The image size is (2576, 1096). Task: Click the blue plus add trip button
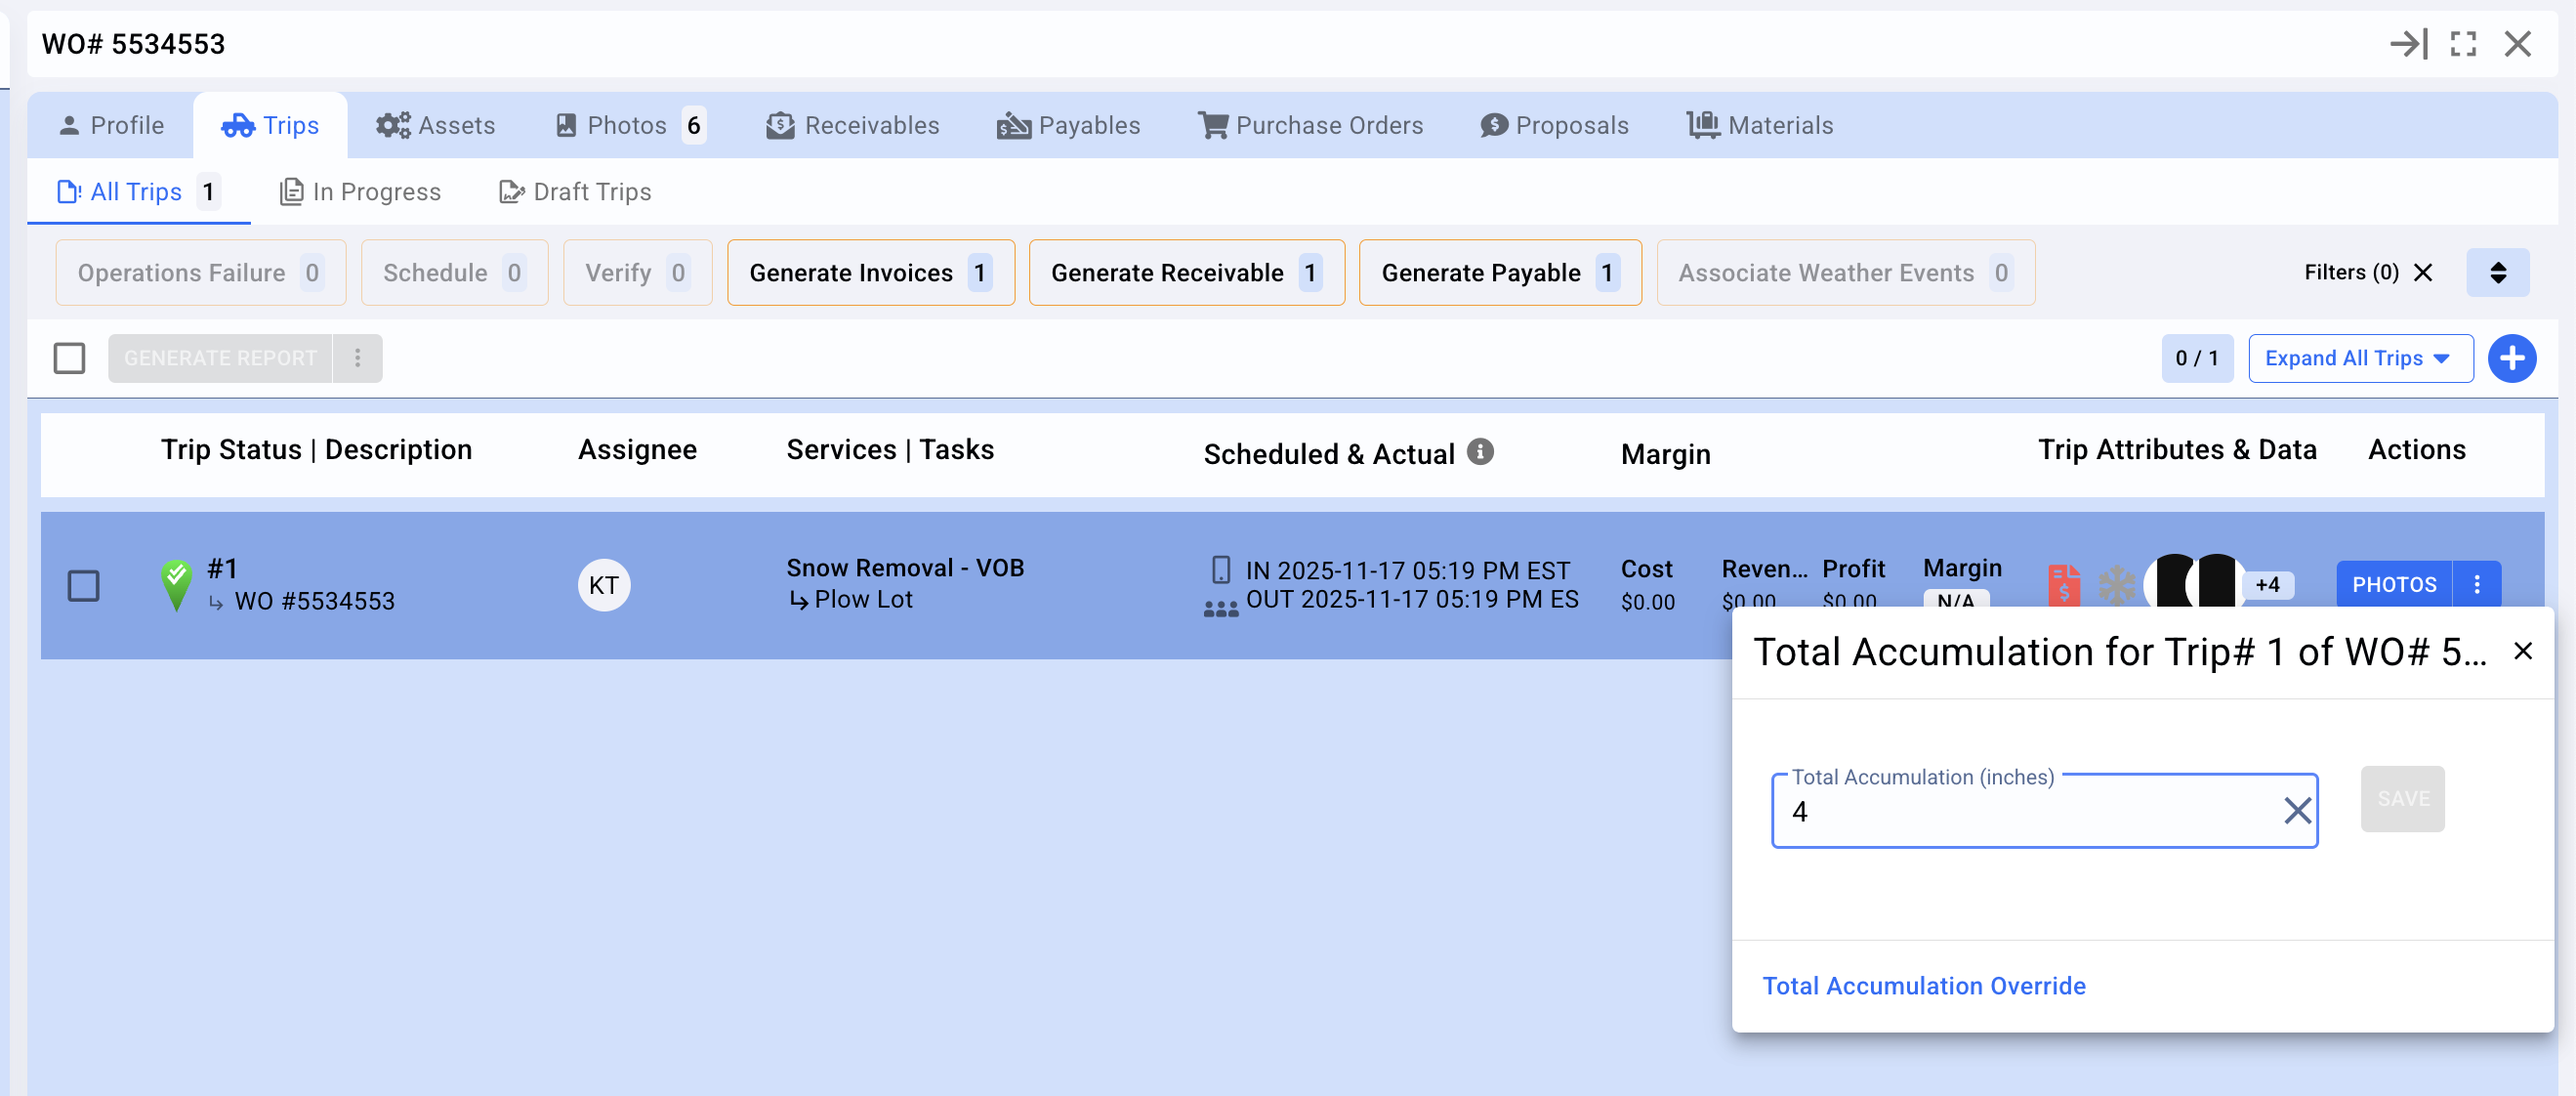[2511, 358]
